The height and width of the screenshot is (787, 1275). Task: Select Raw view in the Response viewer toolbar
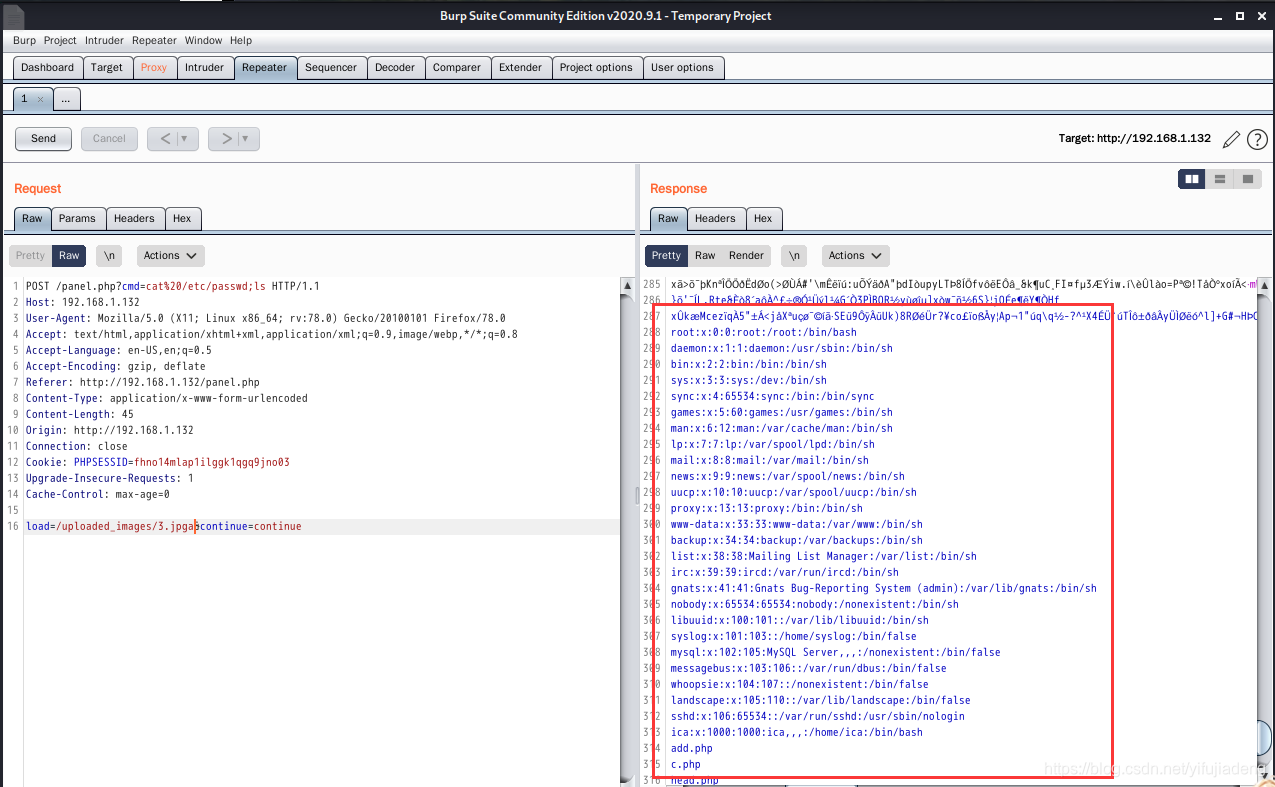coord(705,255)
